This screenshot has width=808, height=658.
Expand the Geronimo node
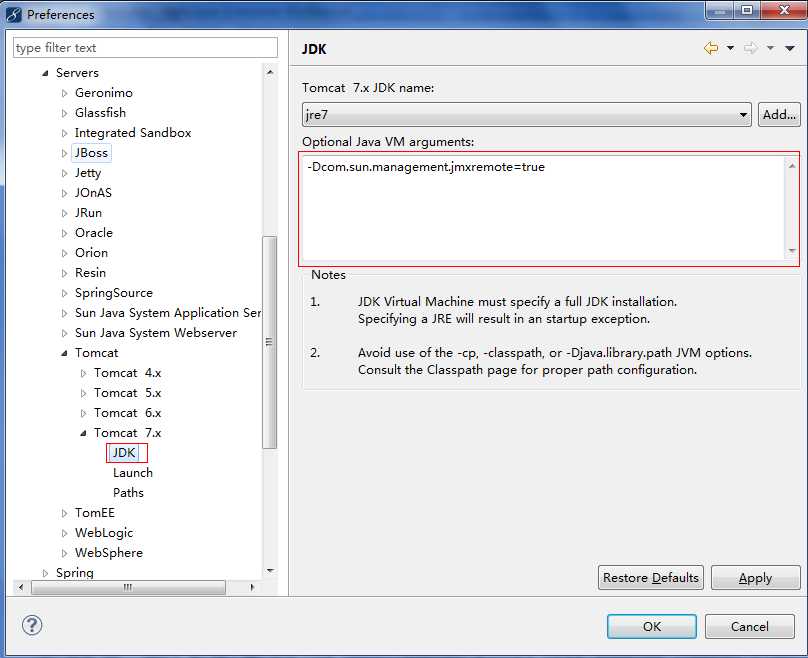pyautogui.click(x=64, y=93)
